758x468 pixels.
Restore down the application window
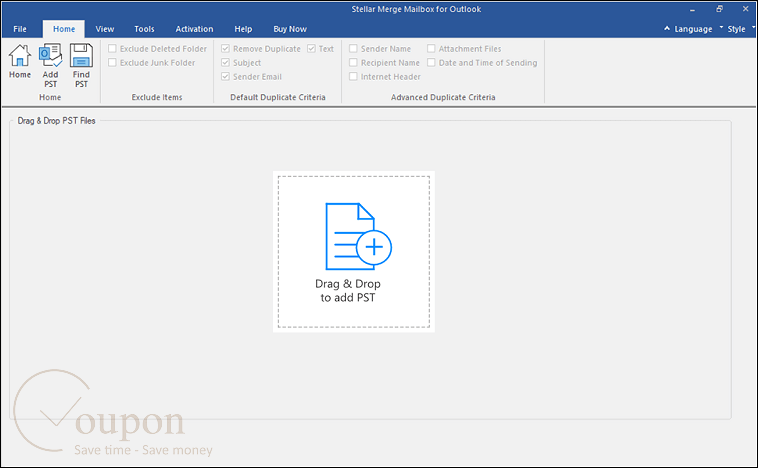tap(719, 9)
